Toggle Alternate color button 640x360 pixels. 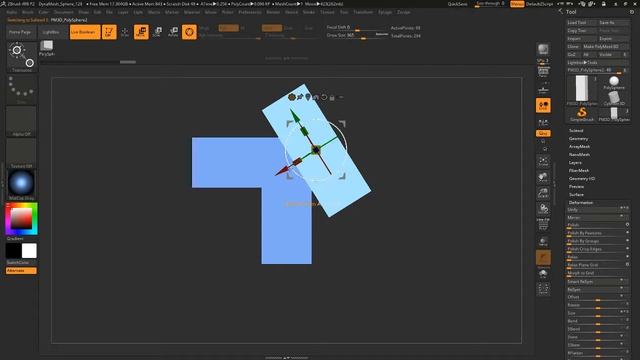coord(21,271)
